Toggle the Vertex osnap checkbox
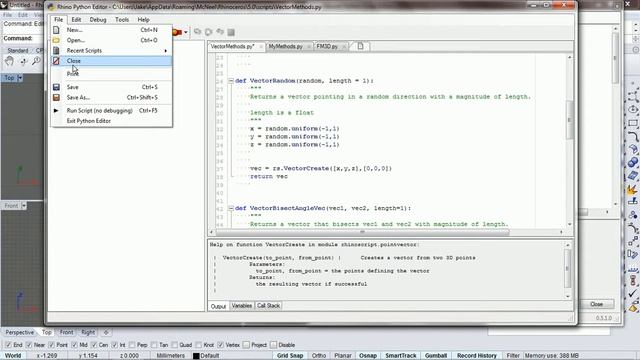The height and width of the screenshot is (360, 640). coord(220,345)
